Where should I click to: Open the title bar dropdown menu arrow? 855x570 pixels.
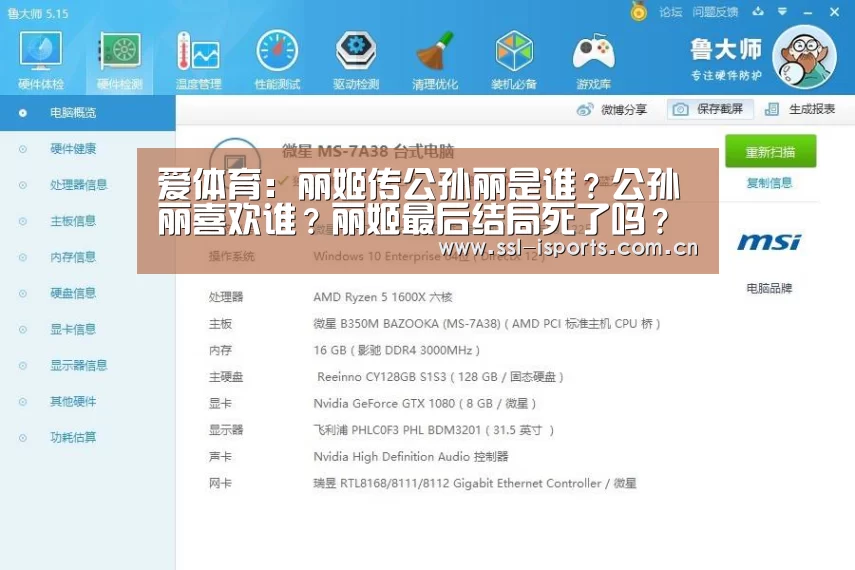[x=782, y=11]
